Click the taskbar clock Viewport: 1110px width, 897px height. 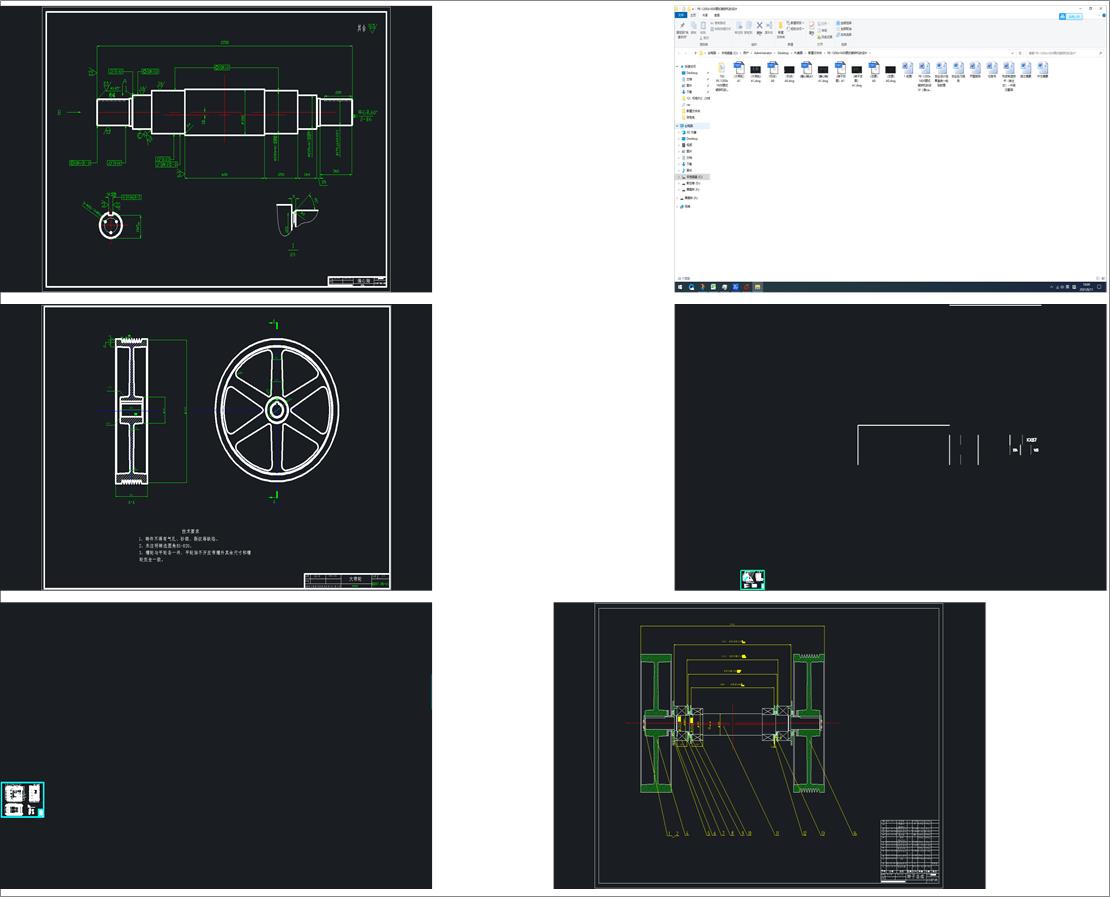pos(1086,287)
